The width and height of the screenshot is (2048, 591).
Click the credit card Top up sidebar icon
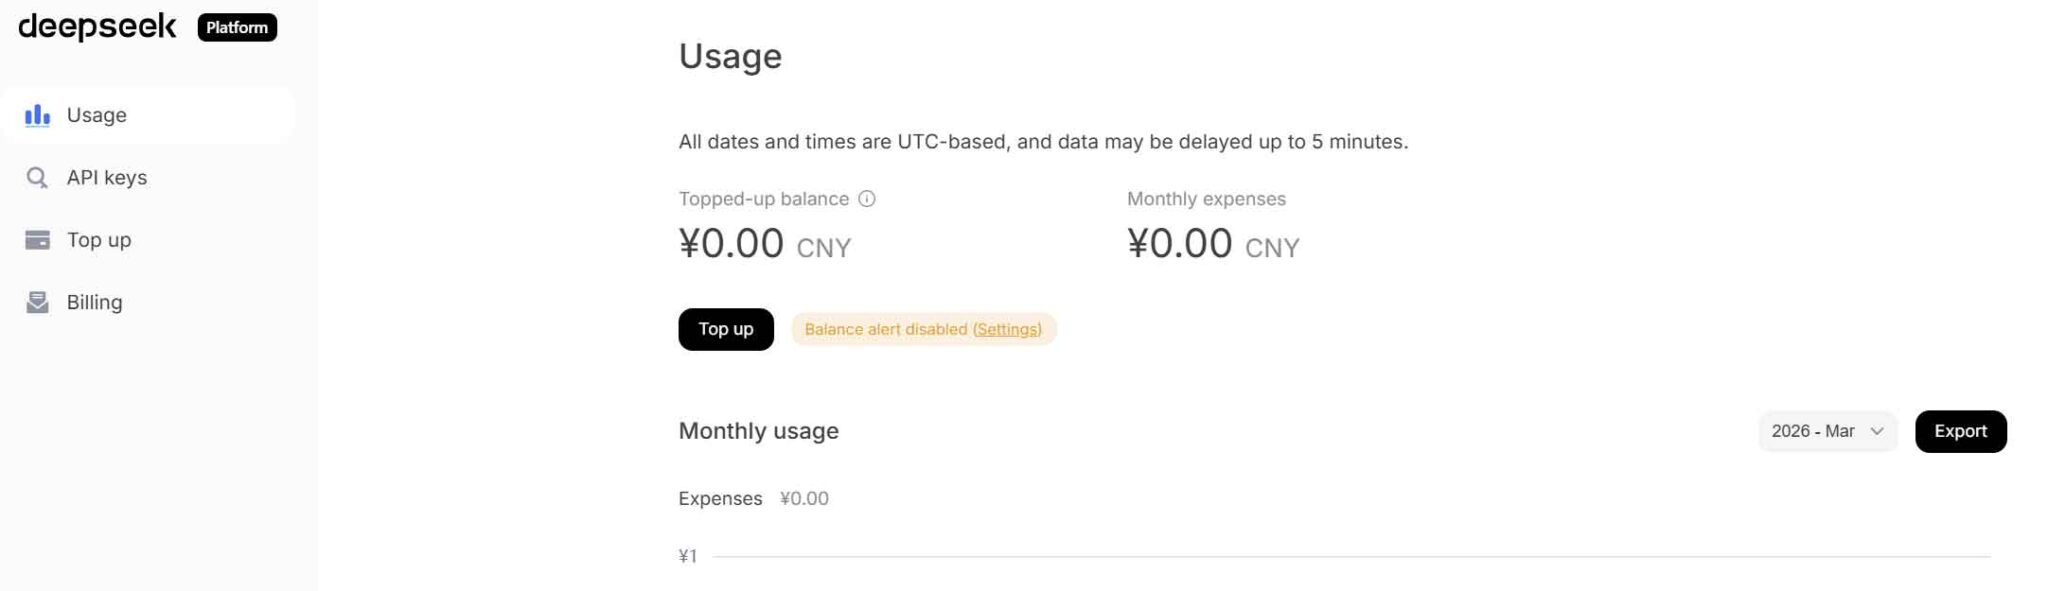(37, 240)
